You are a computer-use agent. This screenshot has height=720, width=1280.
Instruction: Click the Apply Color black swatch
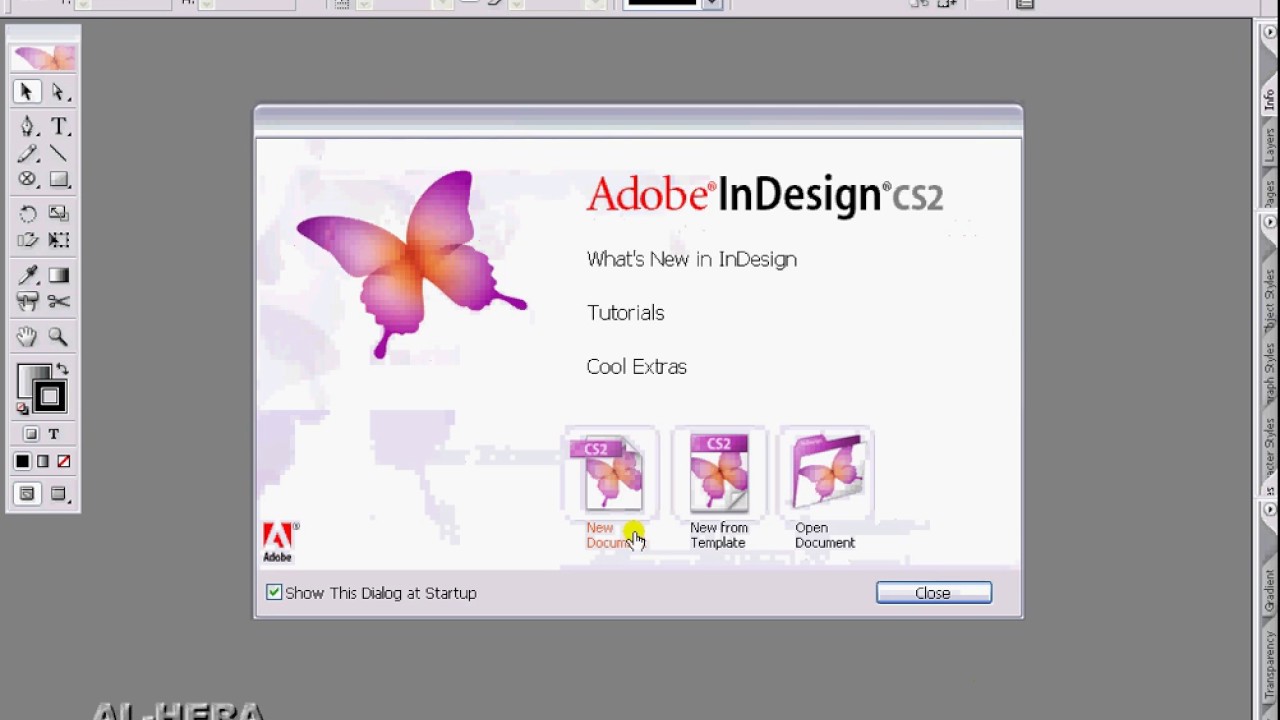tap(22, 461)
